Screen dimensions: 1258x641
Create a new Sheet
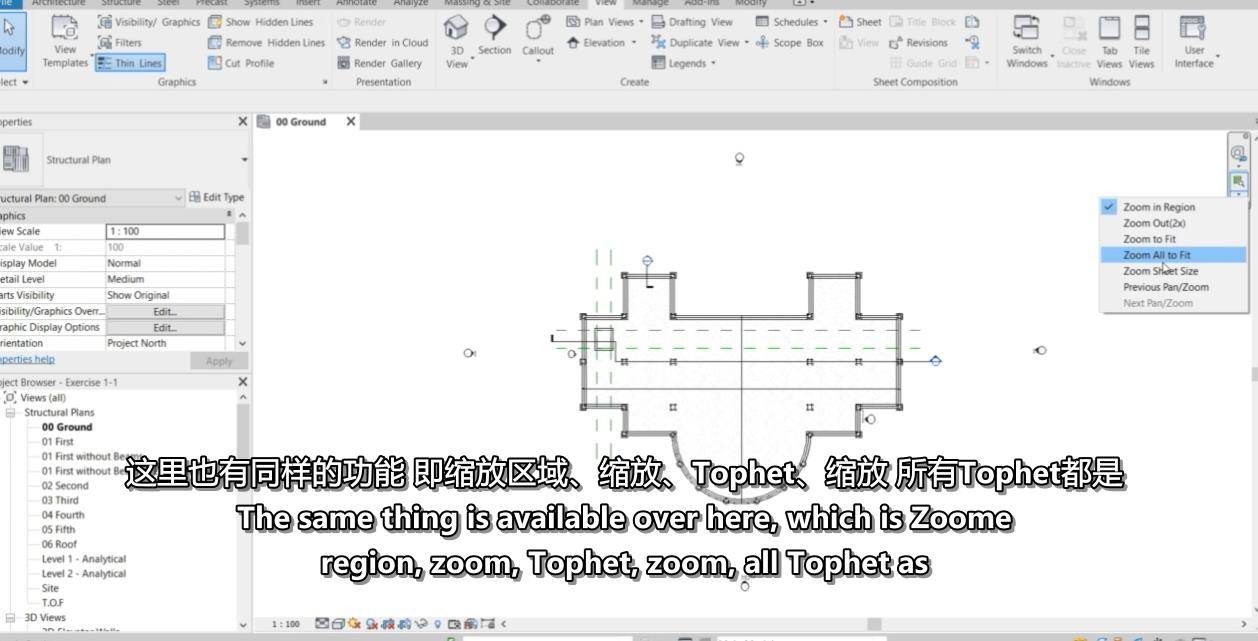(x=860, y=22)
